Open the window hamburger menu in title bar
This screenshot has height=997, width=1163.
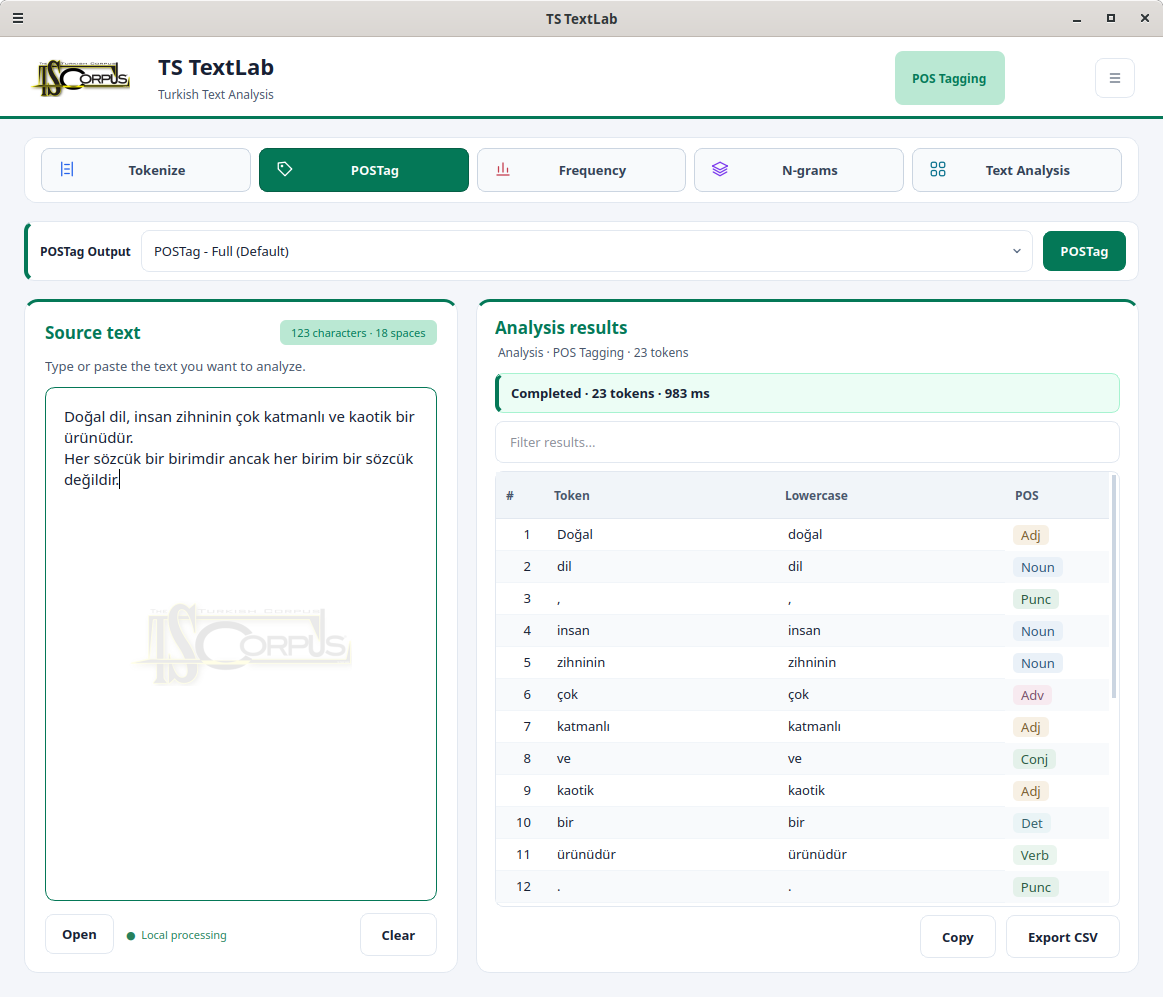tap(18, 18)
